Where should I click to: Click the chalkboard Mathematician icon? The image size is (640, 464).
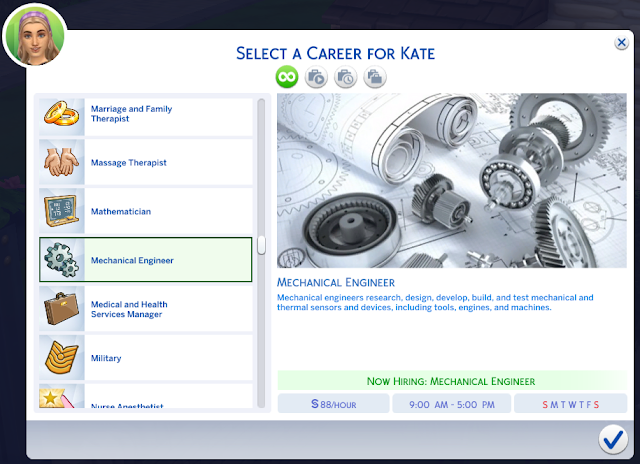(62, 211)
